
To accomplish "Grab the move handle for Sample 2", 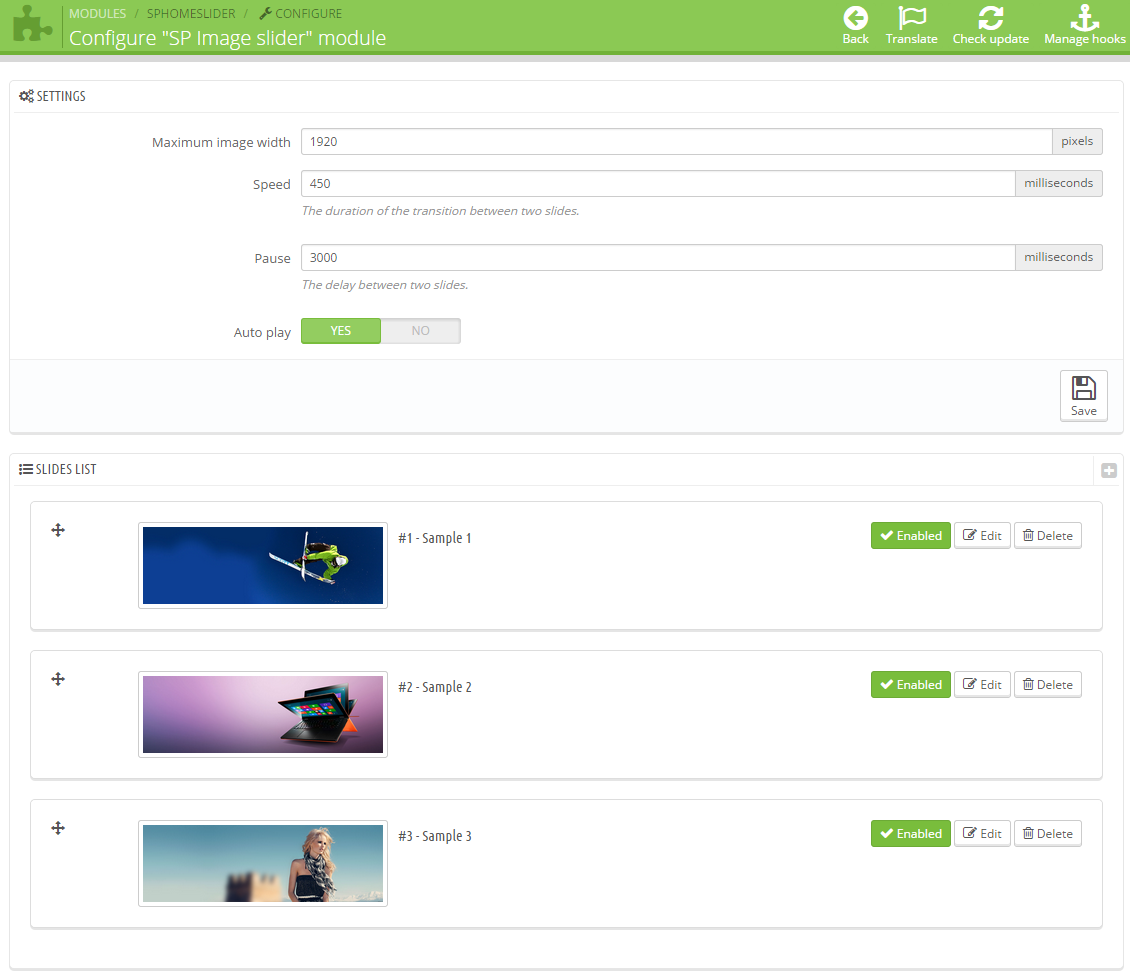I will 58,679.
